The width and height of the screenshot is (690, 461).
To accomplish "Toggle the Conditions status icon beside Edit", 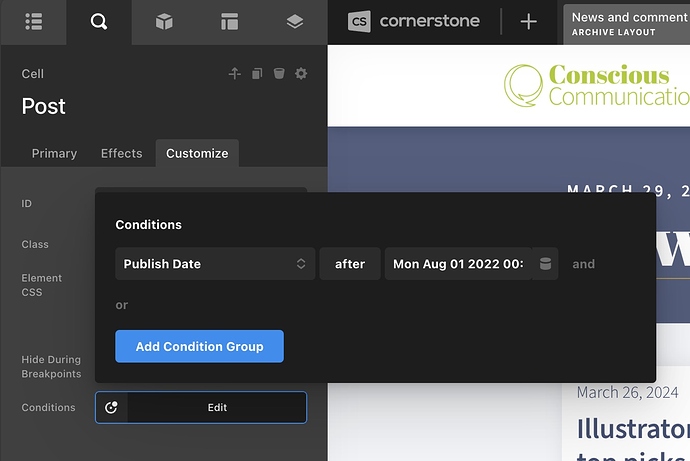I will click(x=112, y=407).
